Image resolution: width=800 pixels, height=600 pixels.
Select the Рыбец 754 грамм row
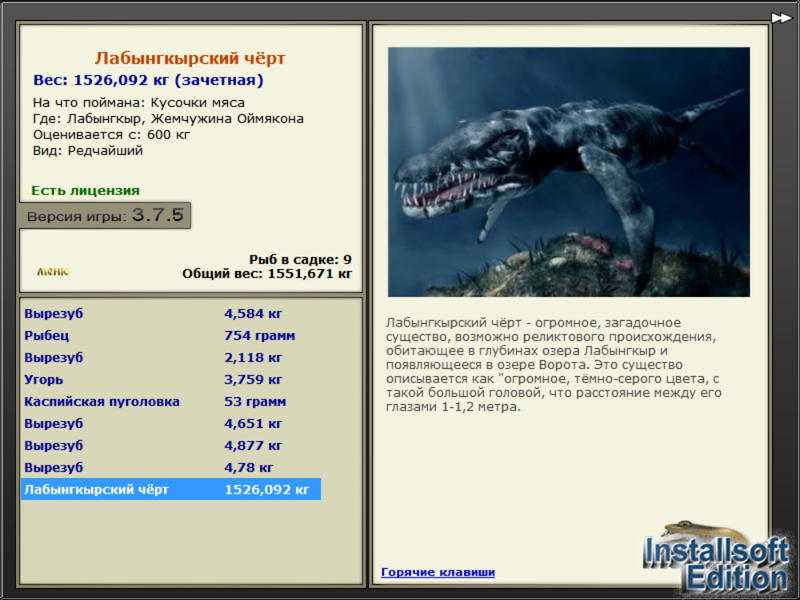tap(171, 335)
